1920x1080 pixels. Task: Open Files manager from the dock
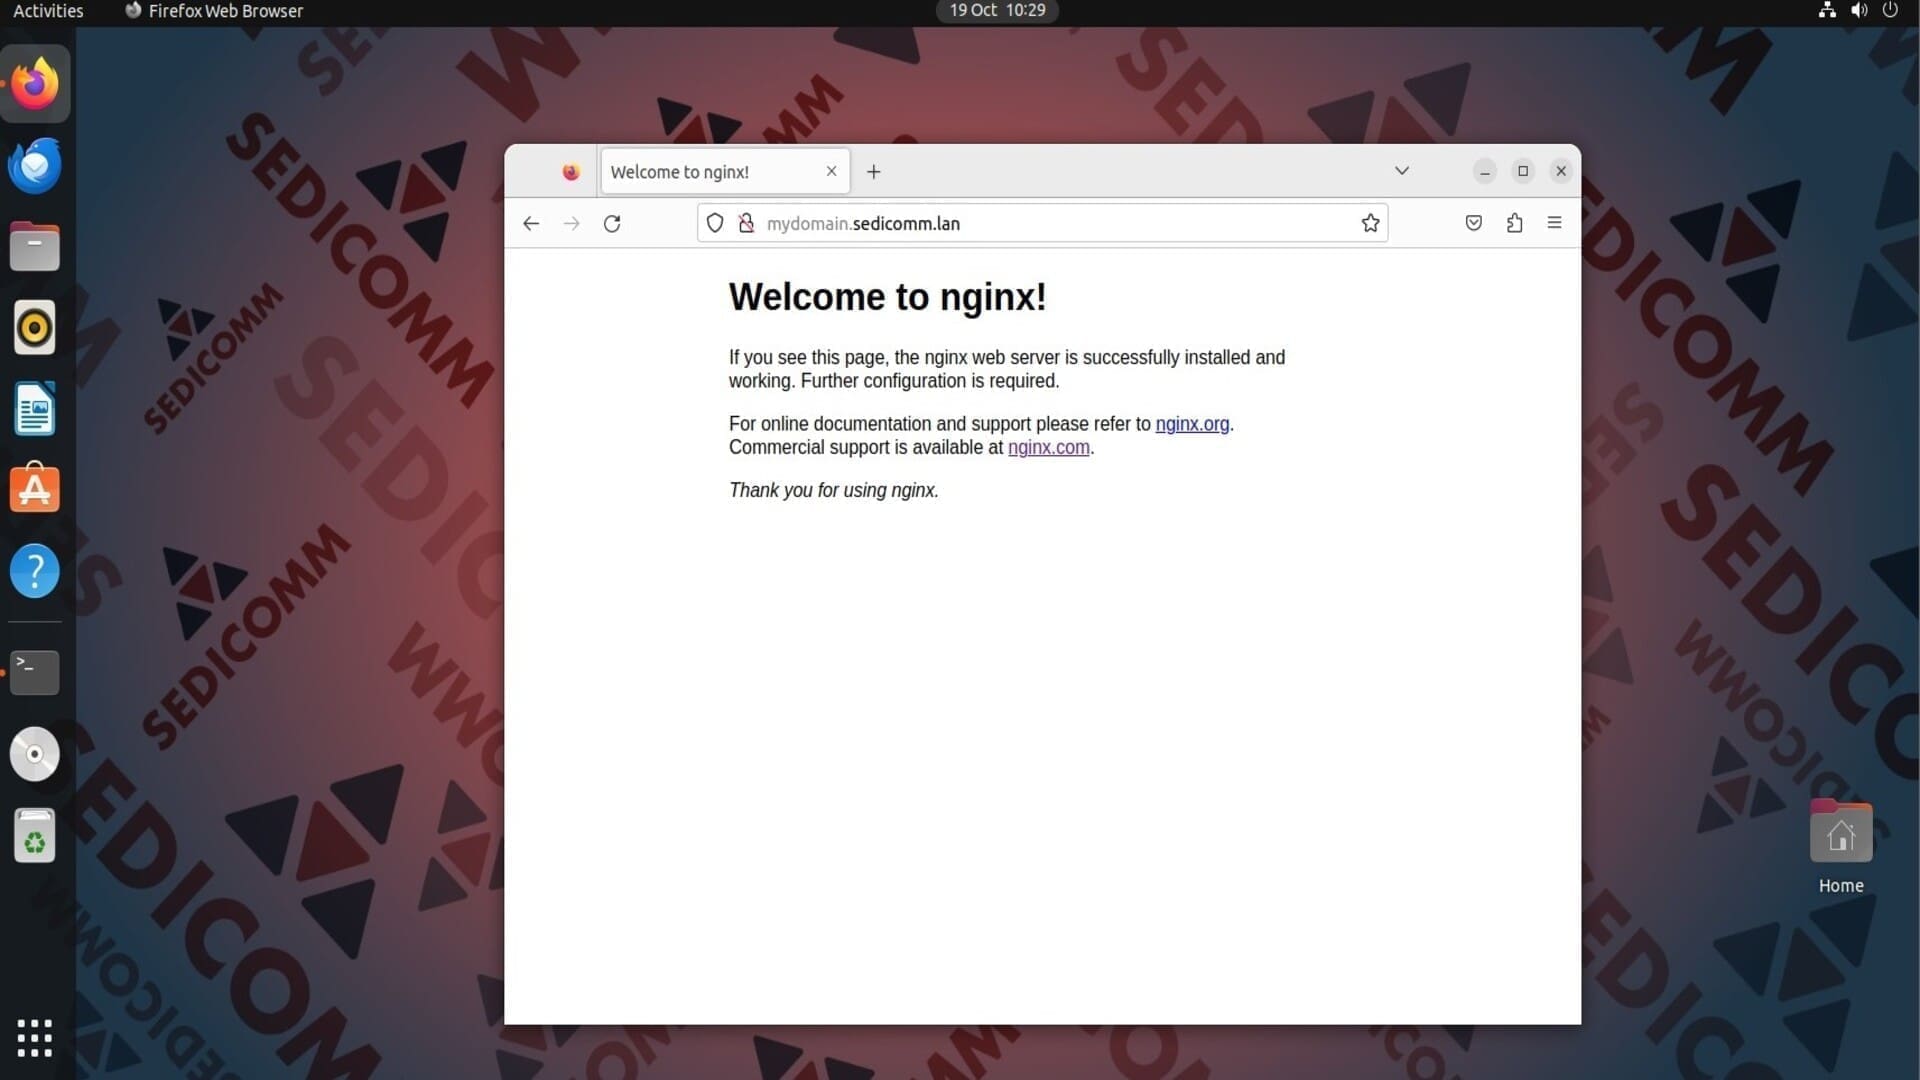click(x=35, y=246)
